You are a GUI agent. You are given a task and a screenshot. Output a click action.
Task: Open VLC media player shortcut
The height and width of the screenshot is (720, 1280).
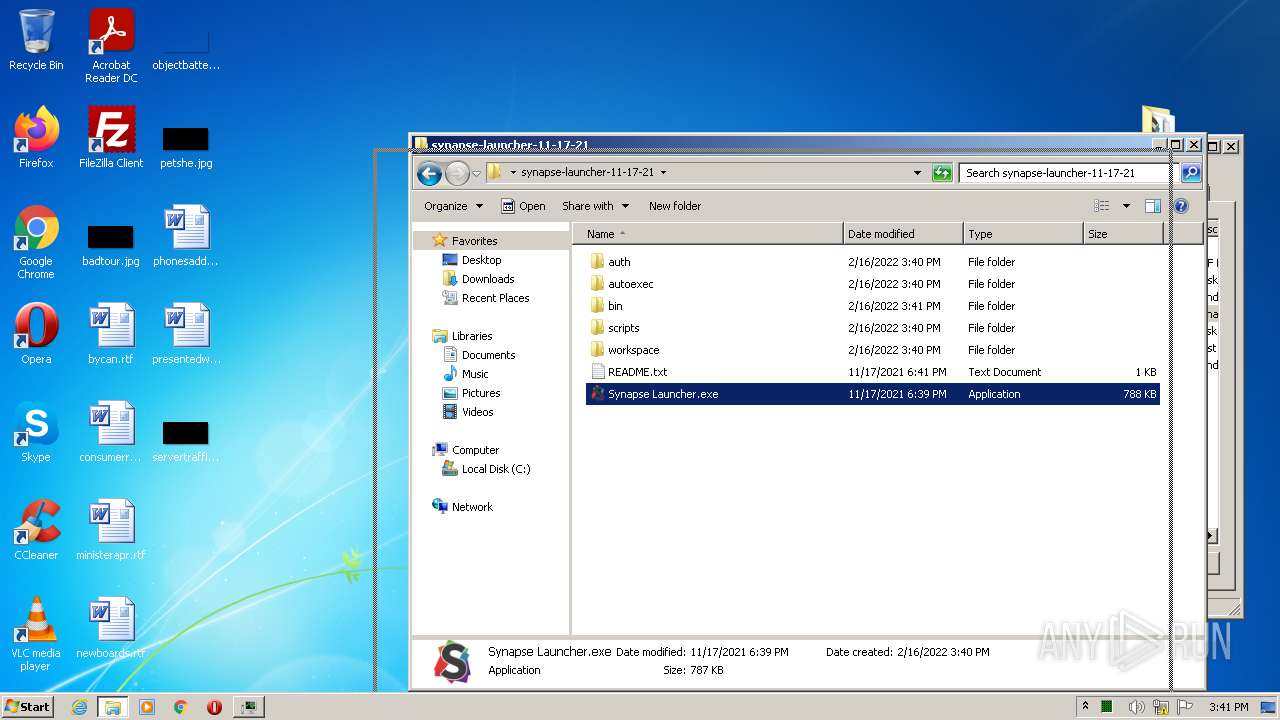coord(36,634)
